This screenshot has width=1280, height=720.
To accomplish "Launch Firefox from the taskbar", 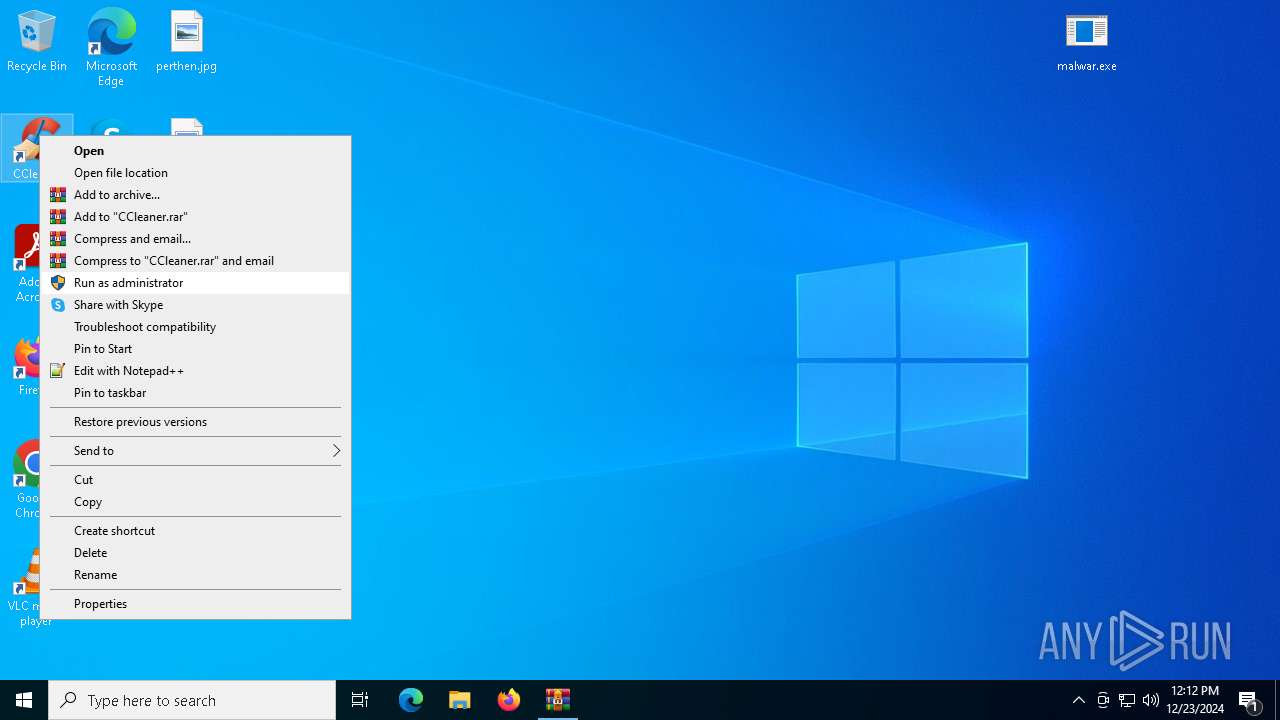I will click(x=509, y=700).
